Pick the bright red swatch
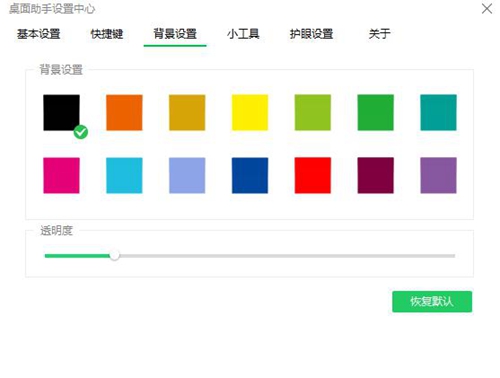 coord(313,176)
